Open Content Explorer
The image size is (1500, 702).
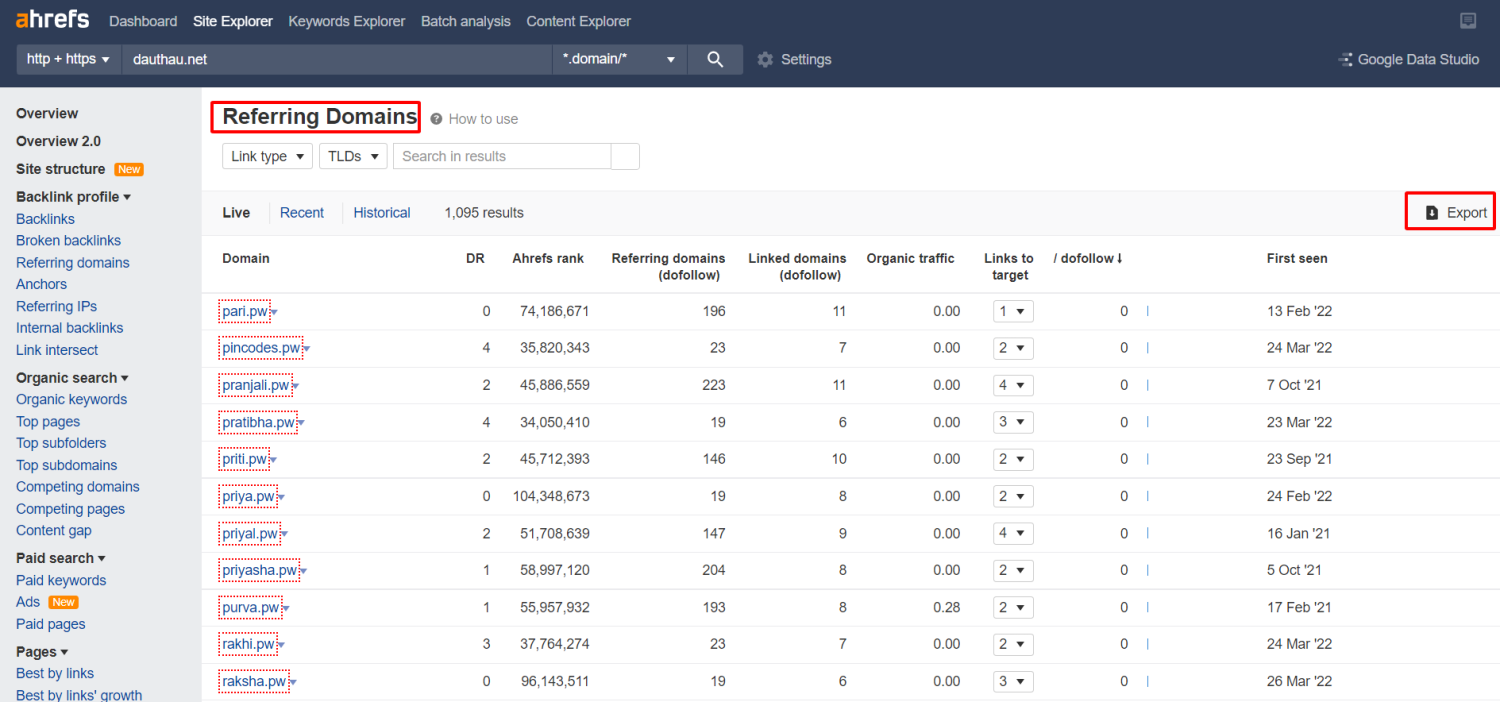pyautogui.click(x=579, y=21)
